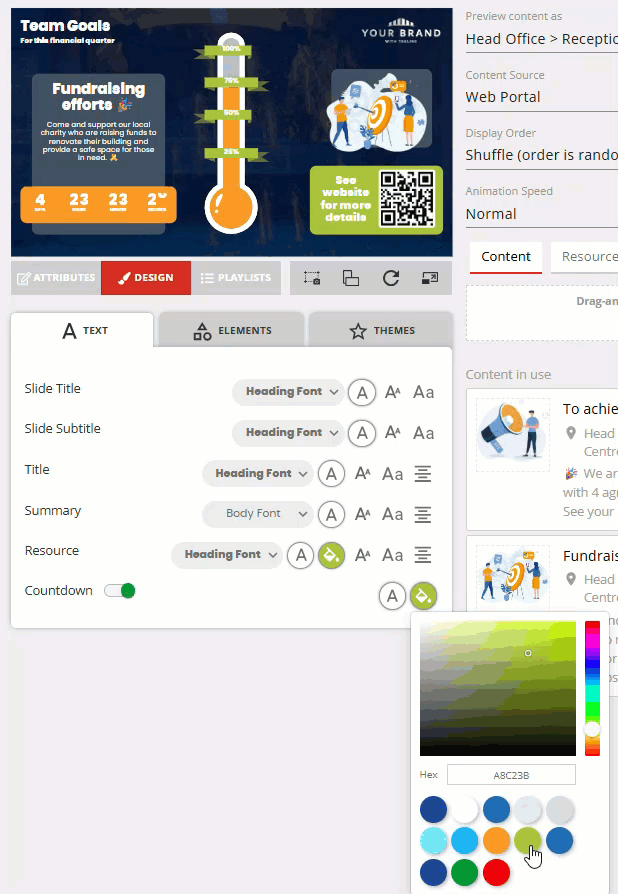Click the Summary font size icon
Viewport: 618px width, 894px height.
pyautogui.click(x=363, y=515)
